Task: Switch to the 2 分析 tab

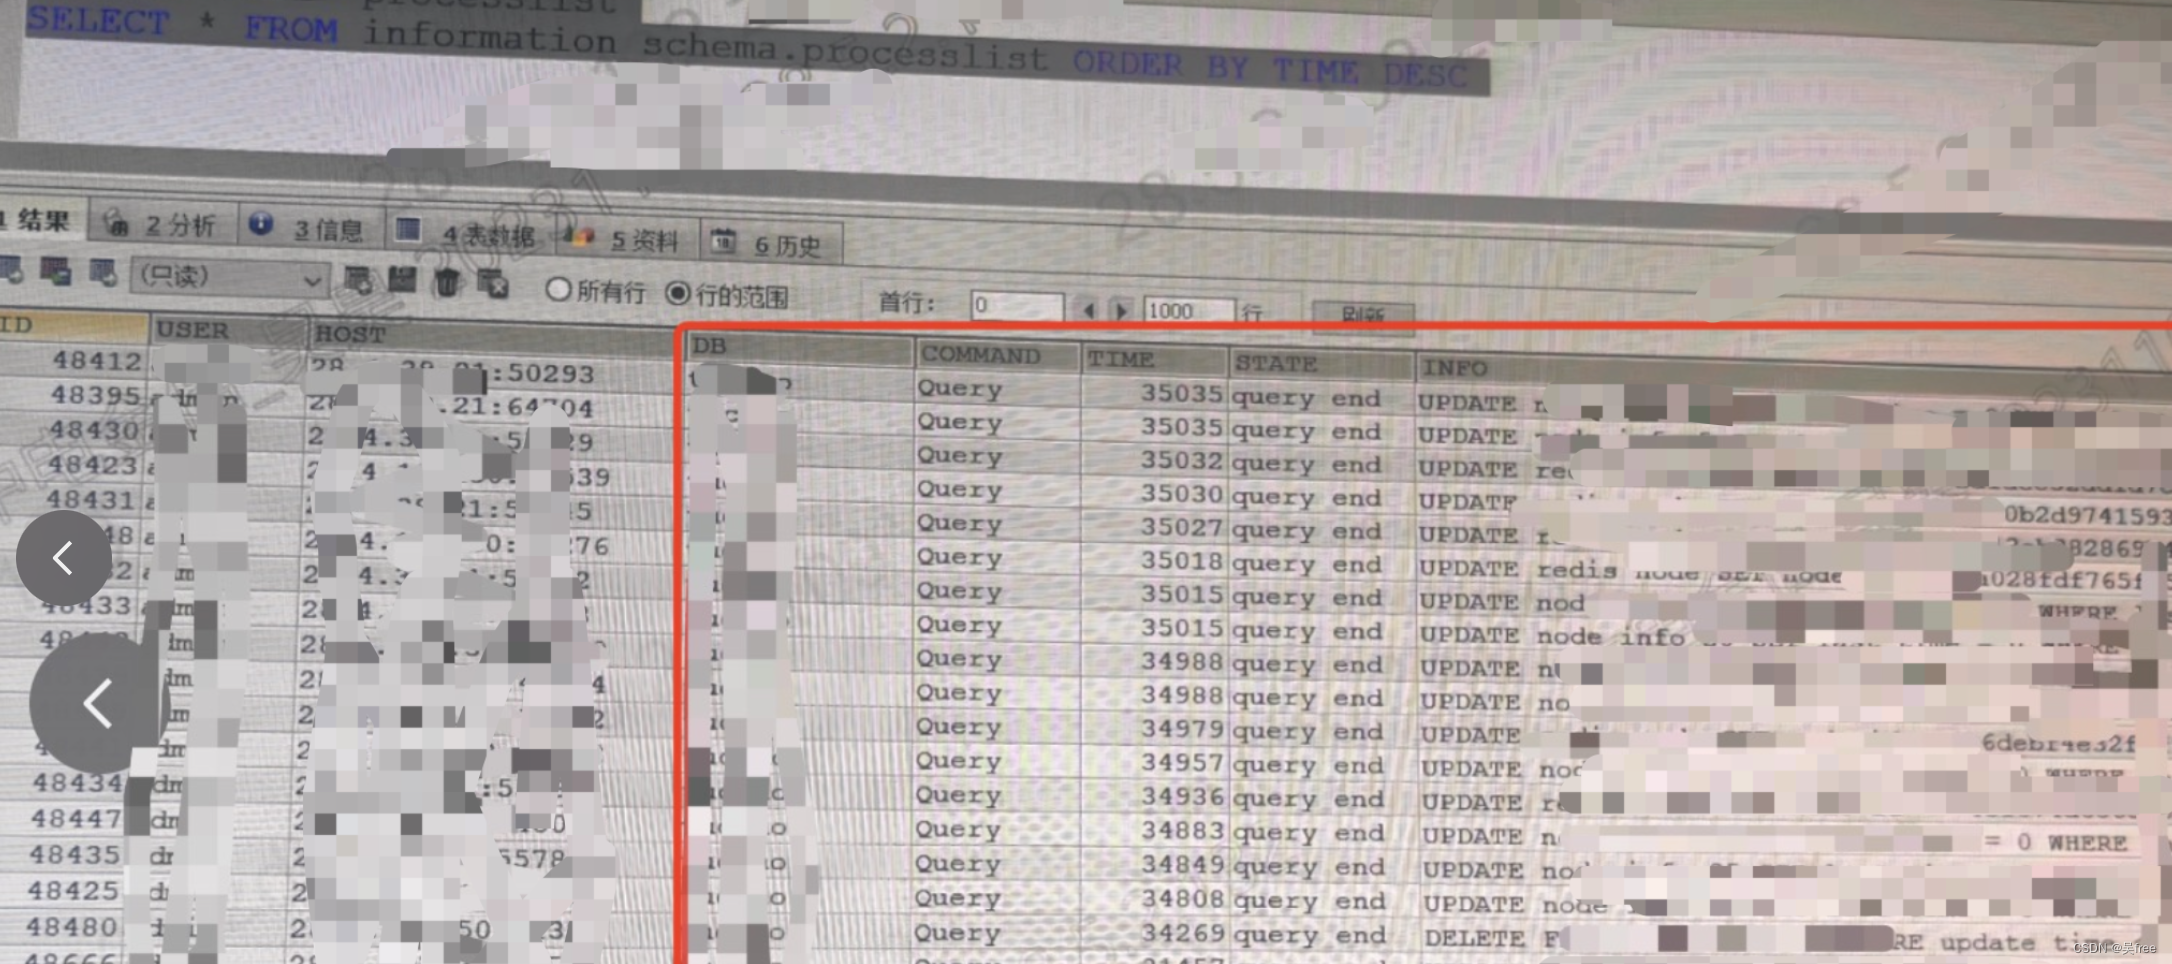Action: (x=162, y=224)
